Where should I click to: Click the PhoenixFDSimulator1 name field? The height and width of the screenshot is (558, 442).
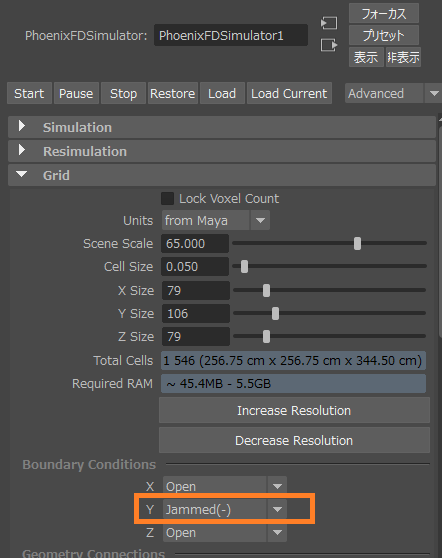pyautogui.click(x=231, y=35)
